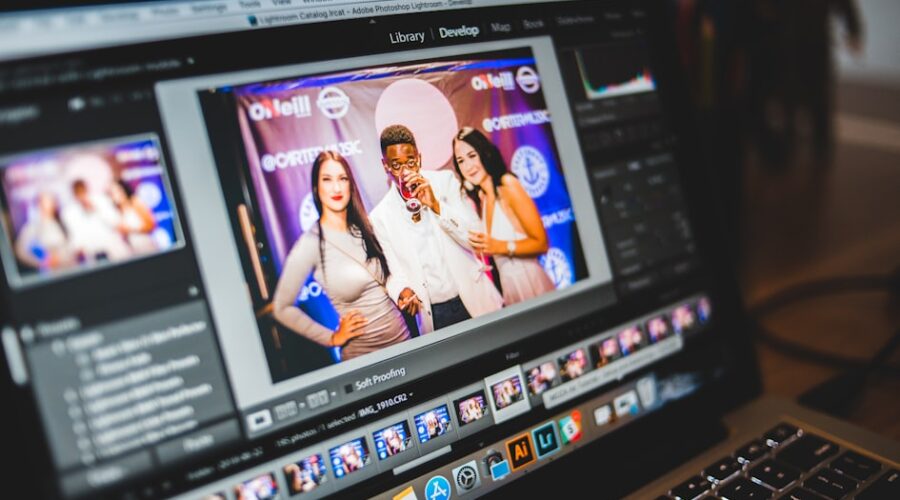Click the red and green S app icon in the dock
This screenshot has width=900, height=500.
[570, 428]
